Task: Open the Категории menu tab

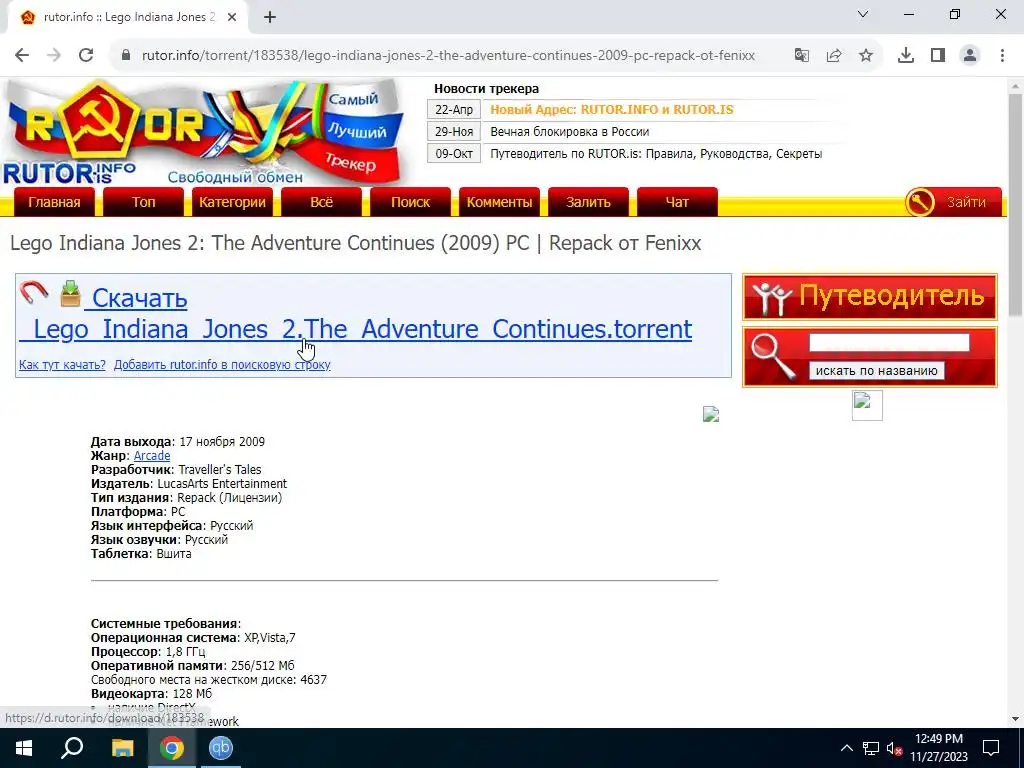Action: coord(232,202)
